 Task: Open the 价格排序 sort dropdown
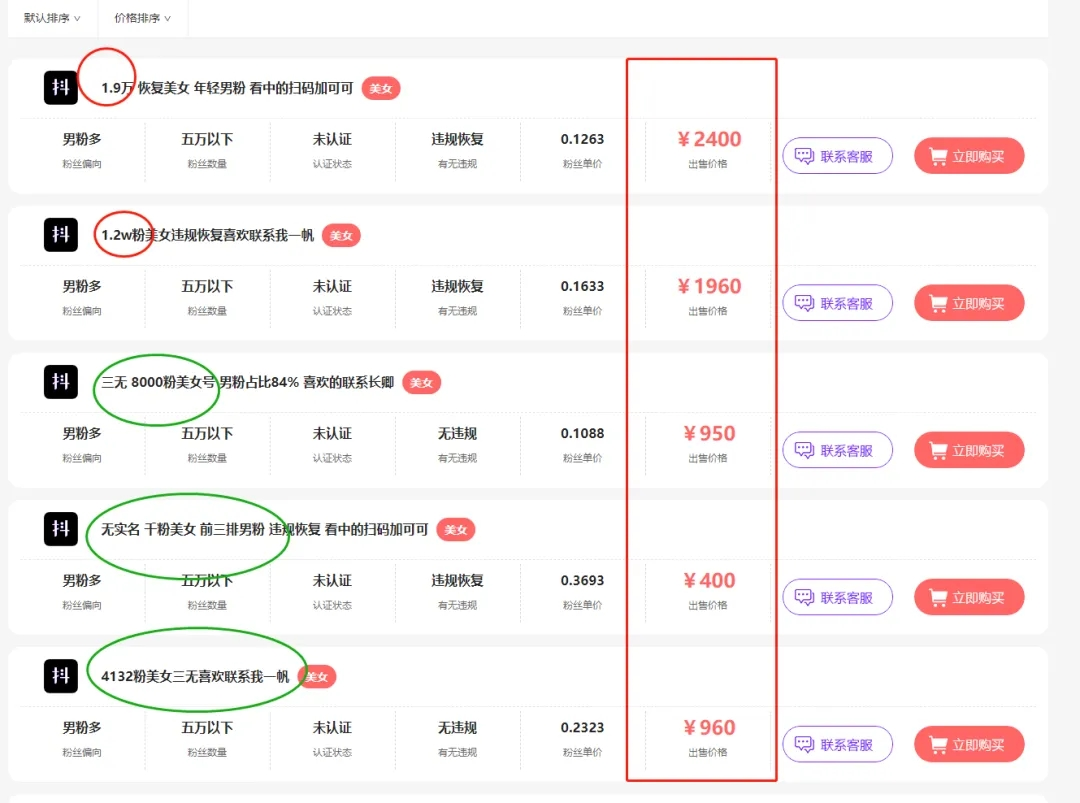143,18
